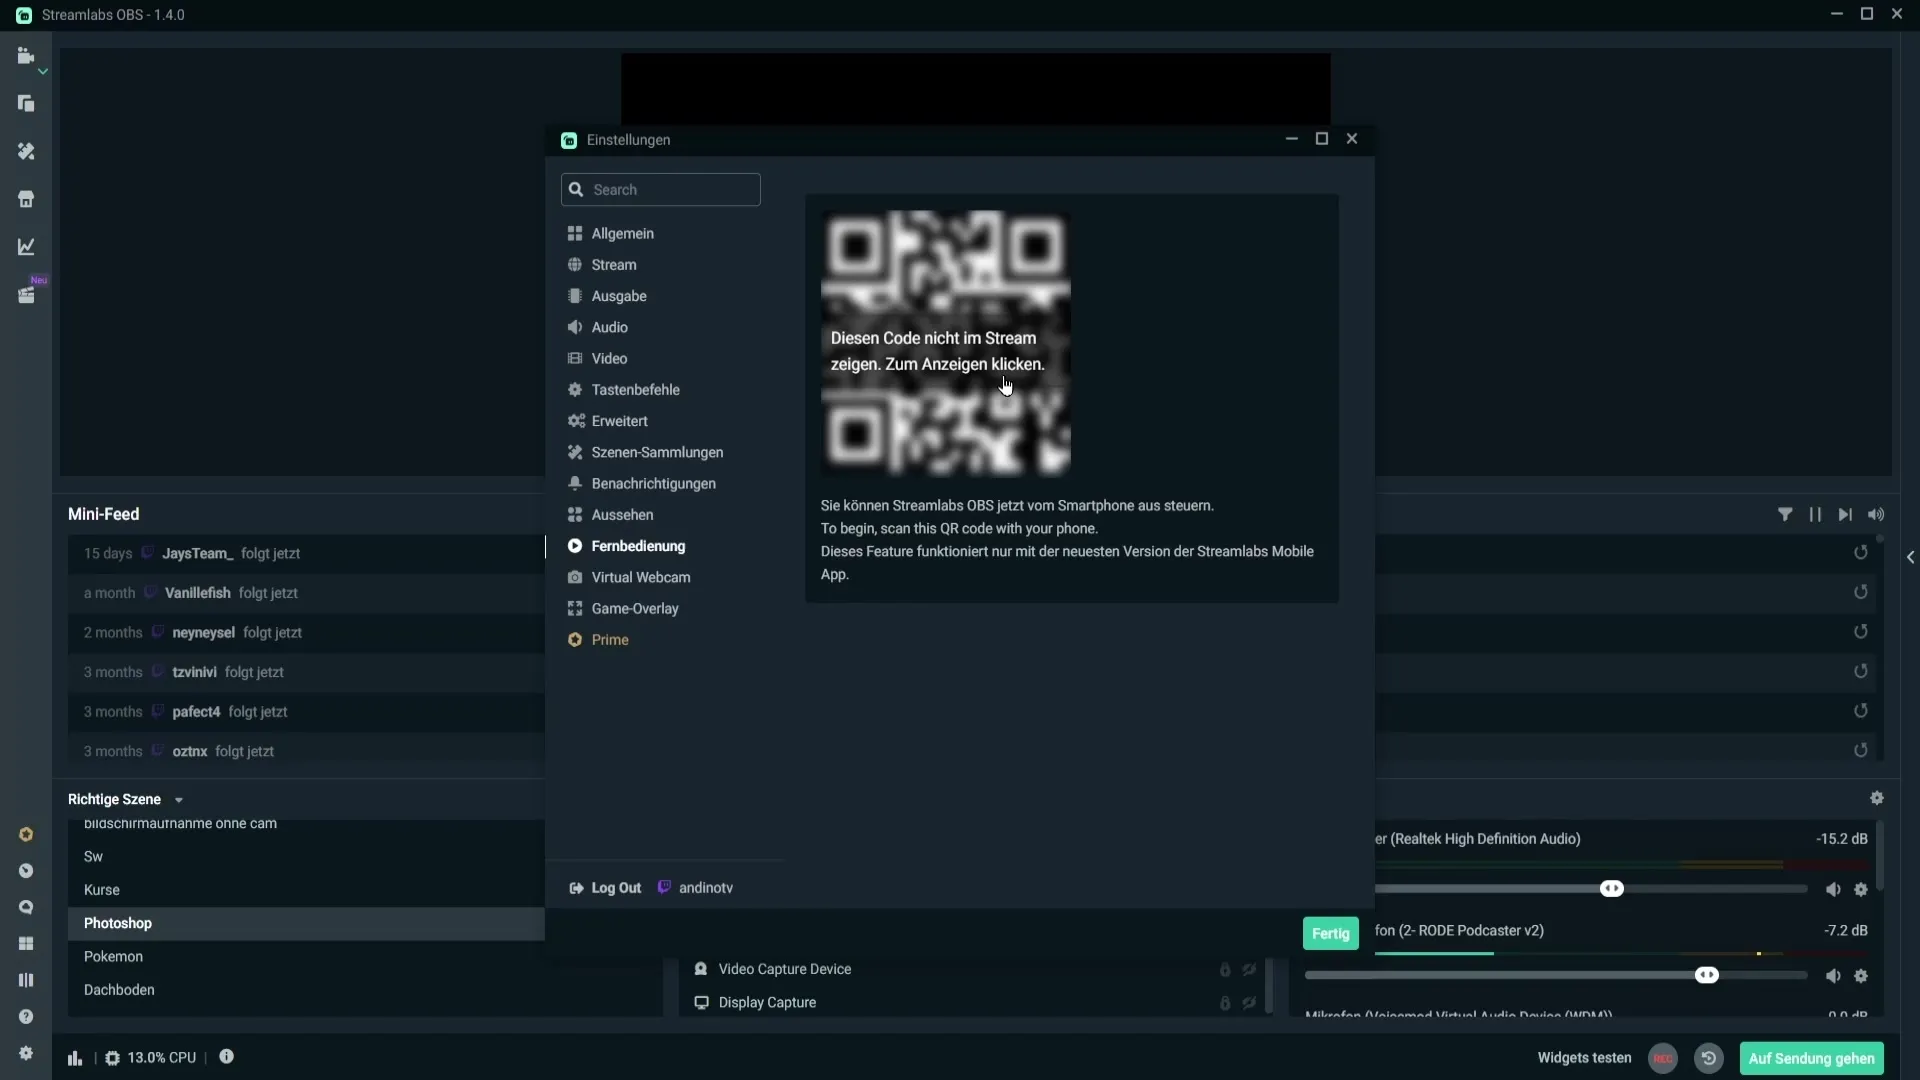Click the Log Out button
The image size is (1920, 1080).
[x=605, y=888]
